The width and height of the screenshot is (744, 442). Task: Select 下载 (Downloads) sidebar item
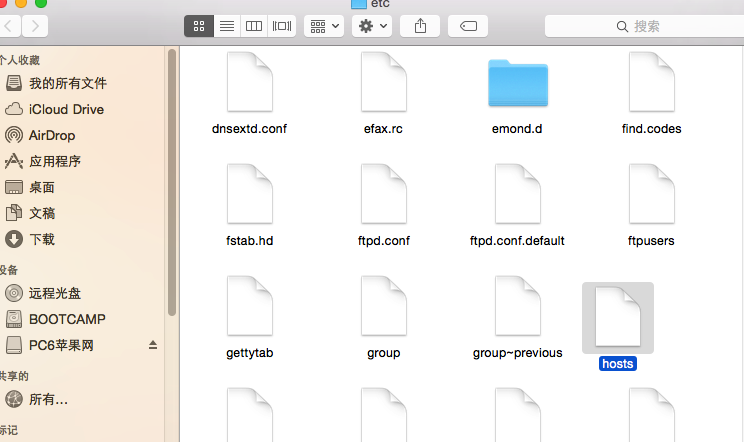[42, 239]
